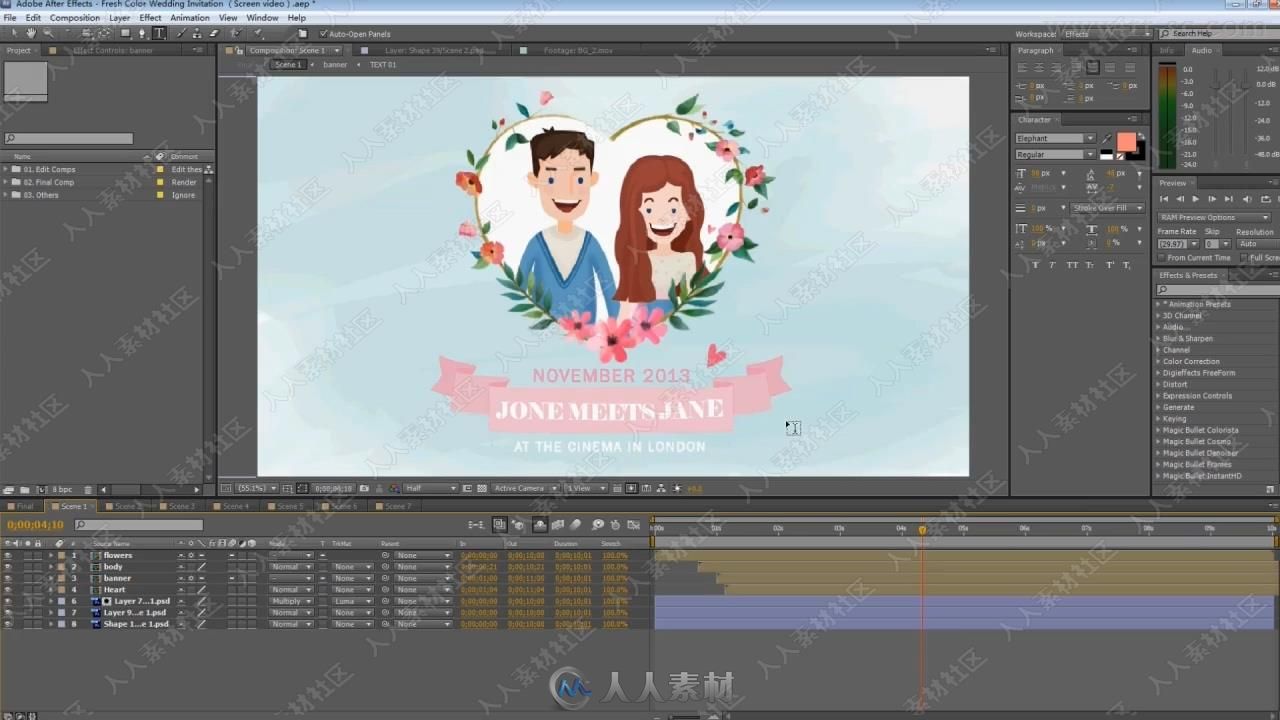Enable motion blur switch in timeline
Screen dimensions: 1280x720
[x=575, y=524]
